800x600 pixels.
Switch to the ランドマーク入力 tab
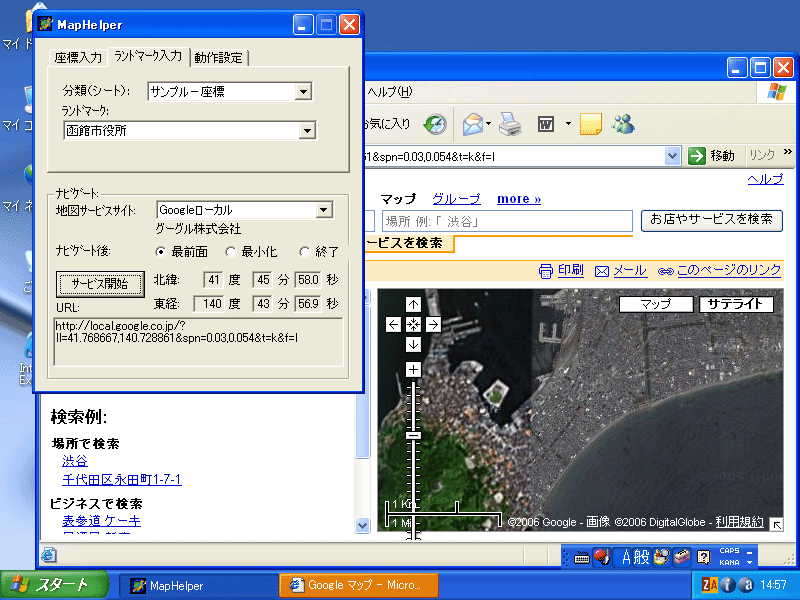coord(148,56)
